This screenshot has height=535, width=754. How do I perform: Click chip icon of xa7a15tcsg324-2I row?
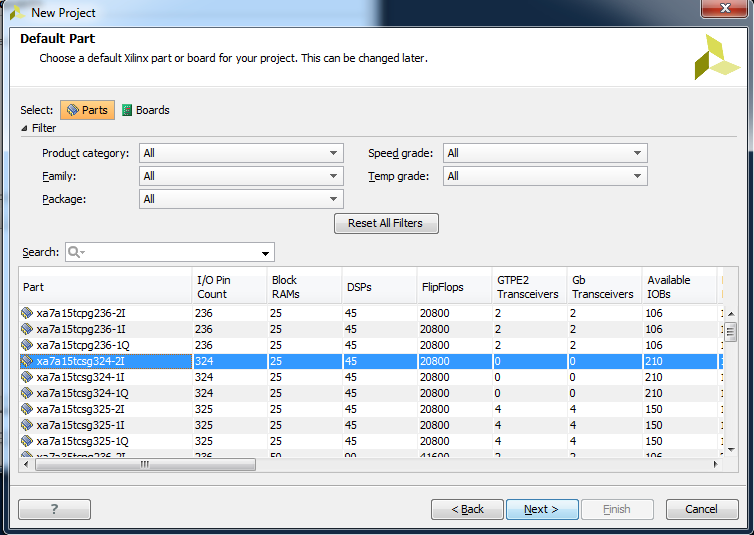(27, 361)
